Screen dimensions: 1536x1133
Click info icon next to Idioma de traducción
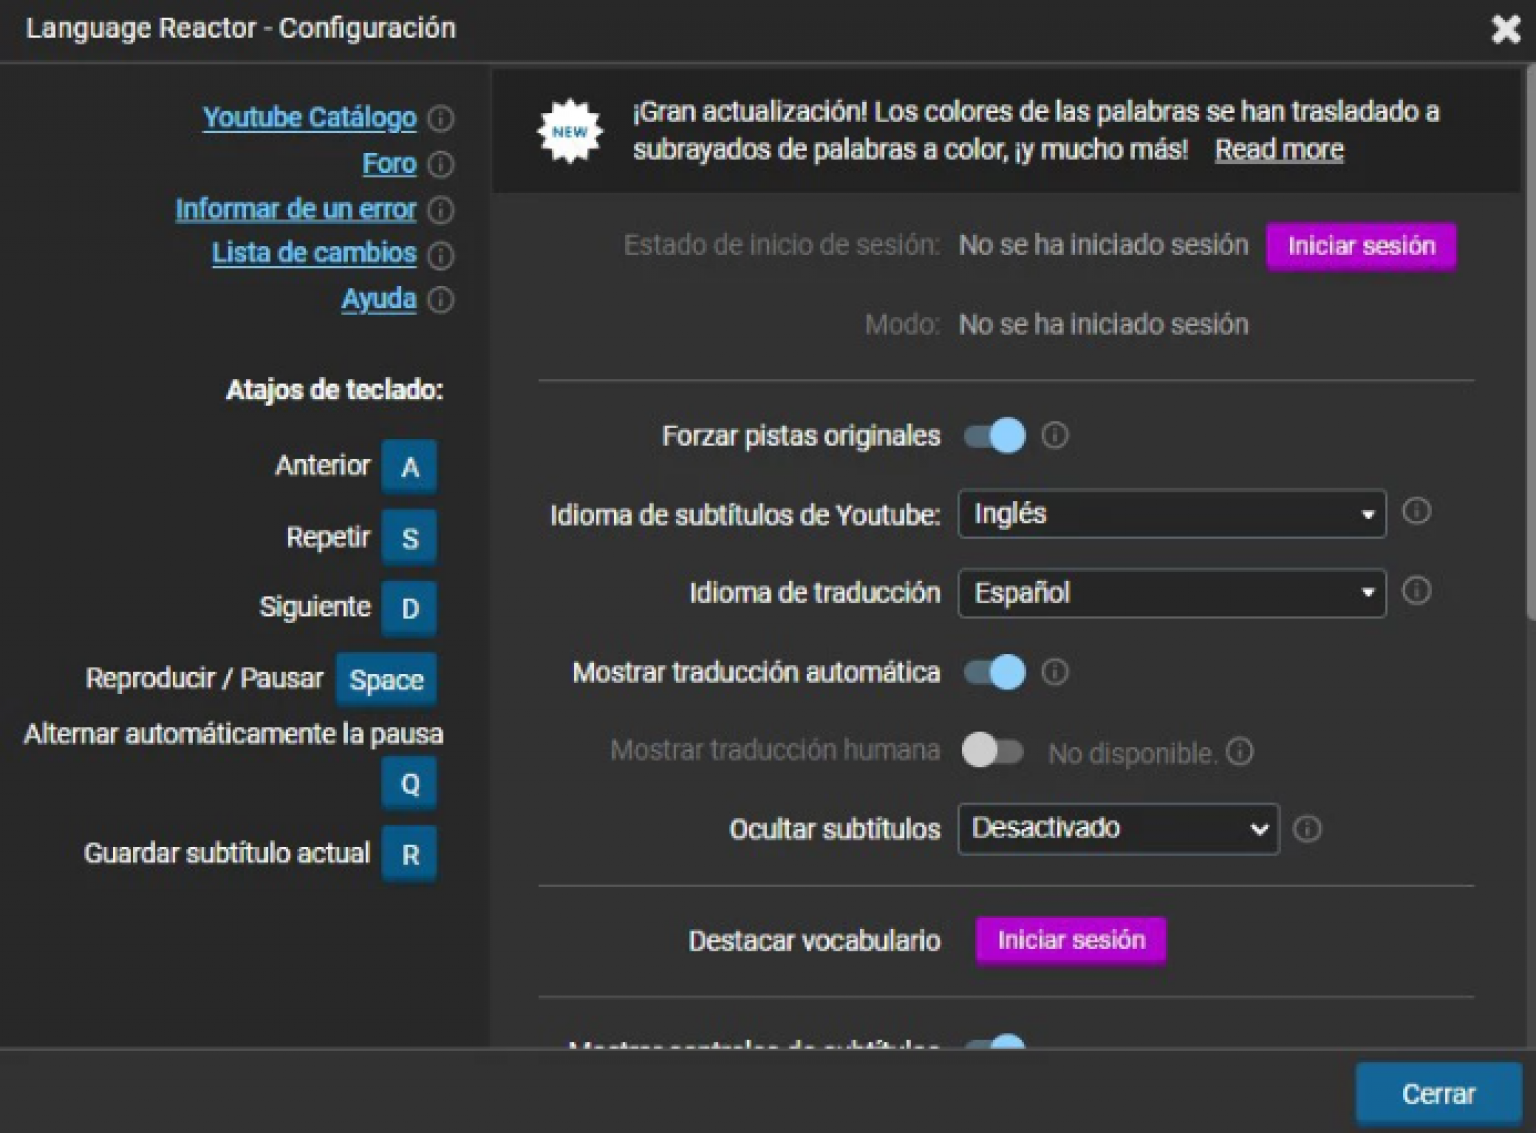pyautogui.click(x=1416, y=592)
